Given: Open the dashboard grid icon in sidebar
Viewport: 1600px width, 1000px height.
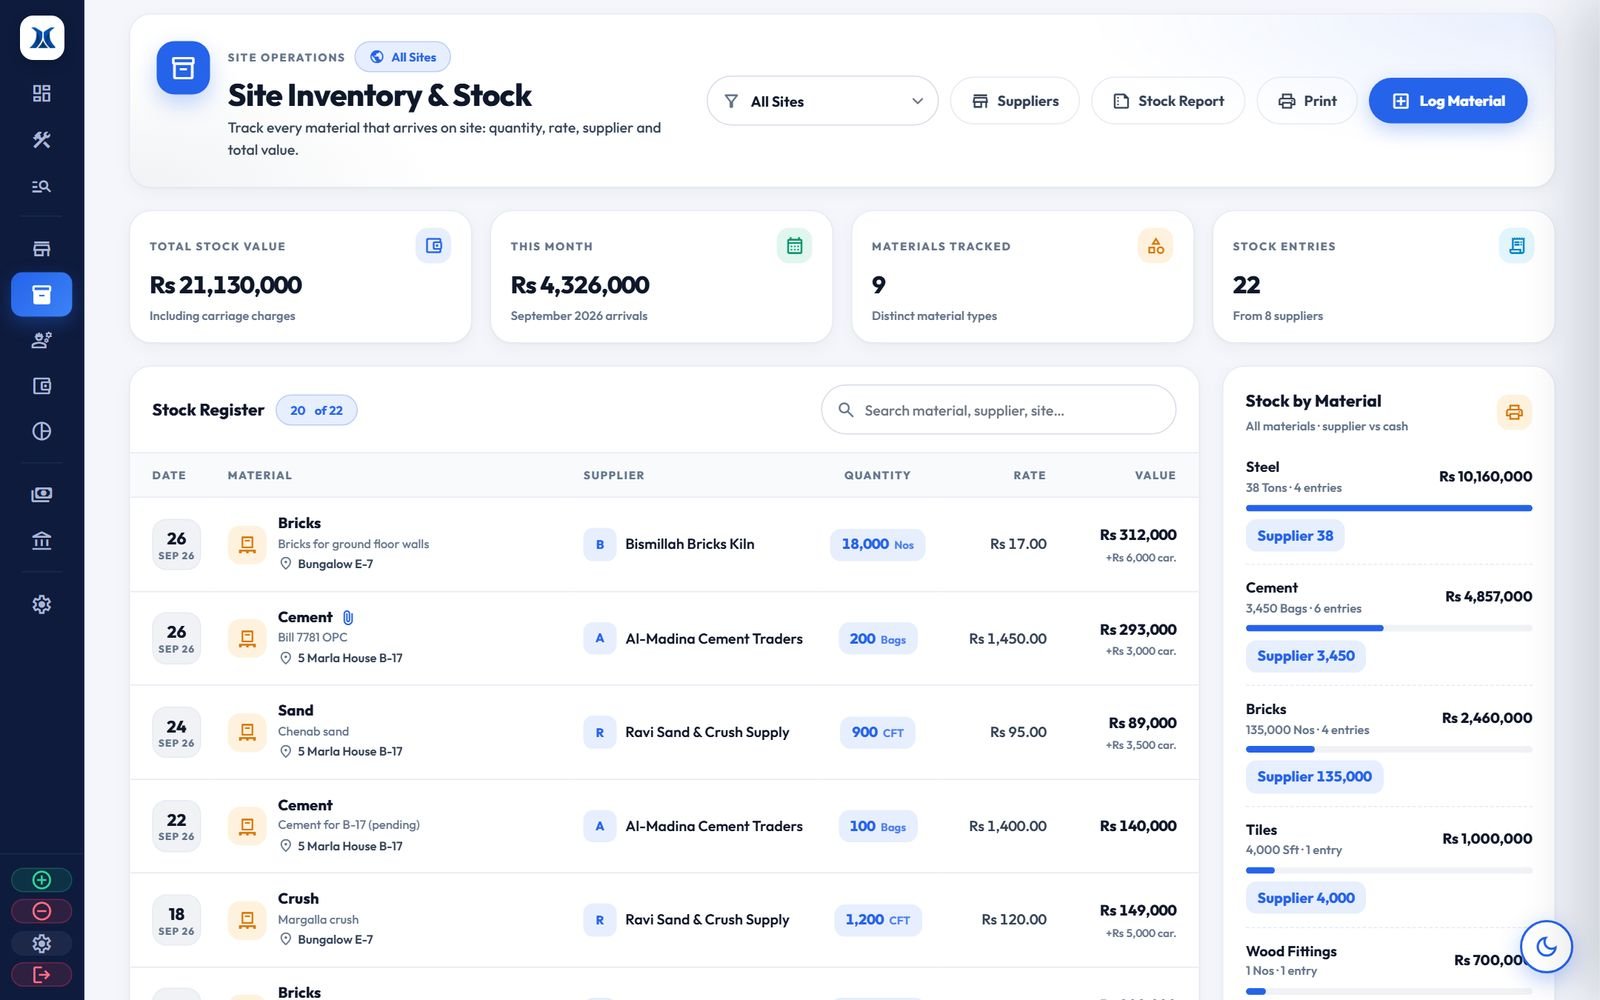Looking at the screenshot, I should 41,93.
